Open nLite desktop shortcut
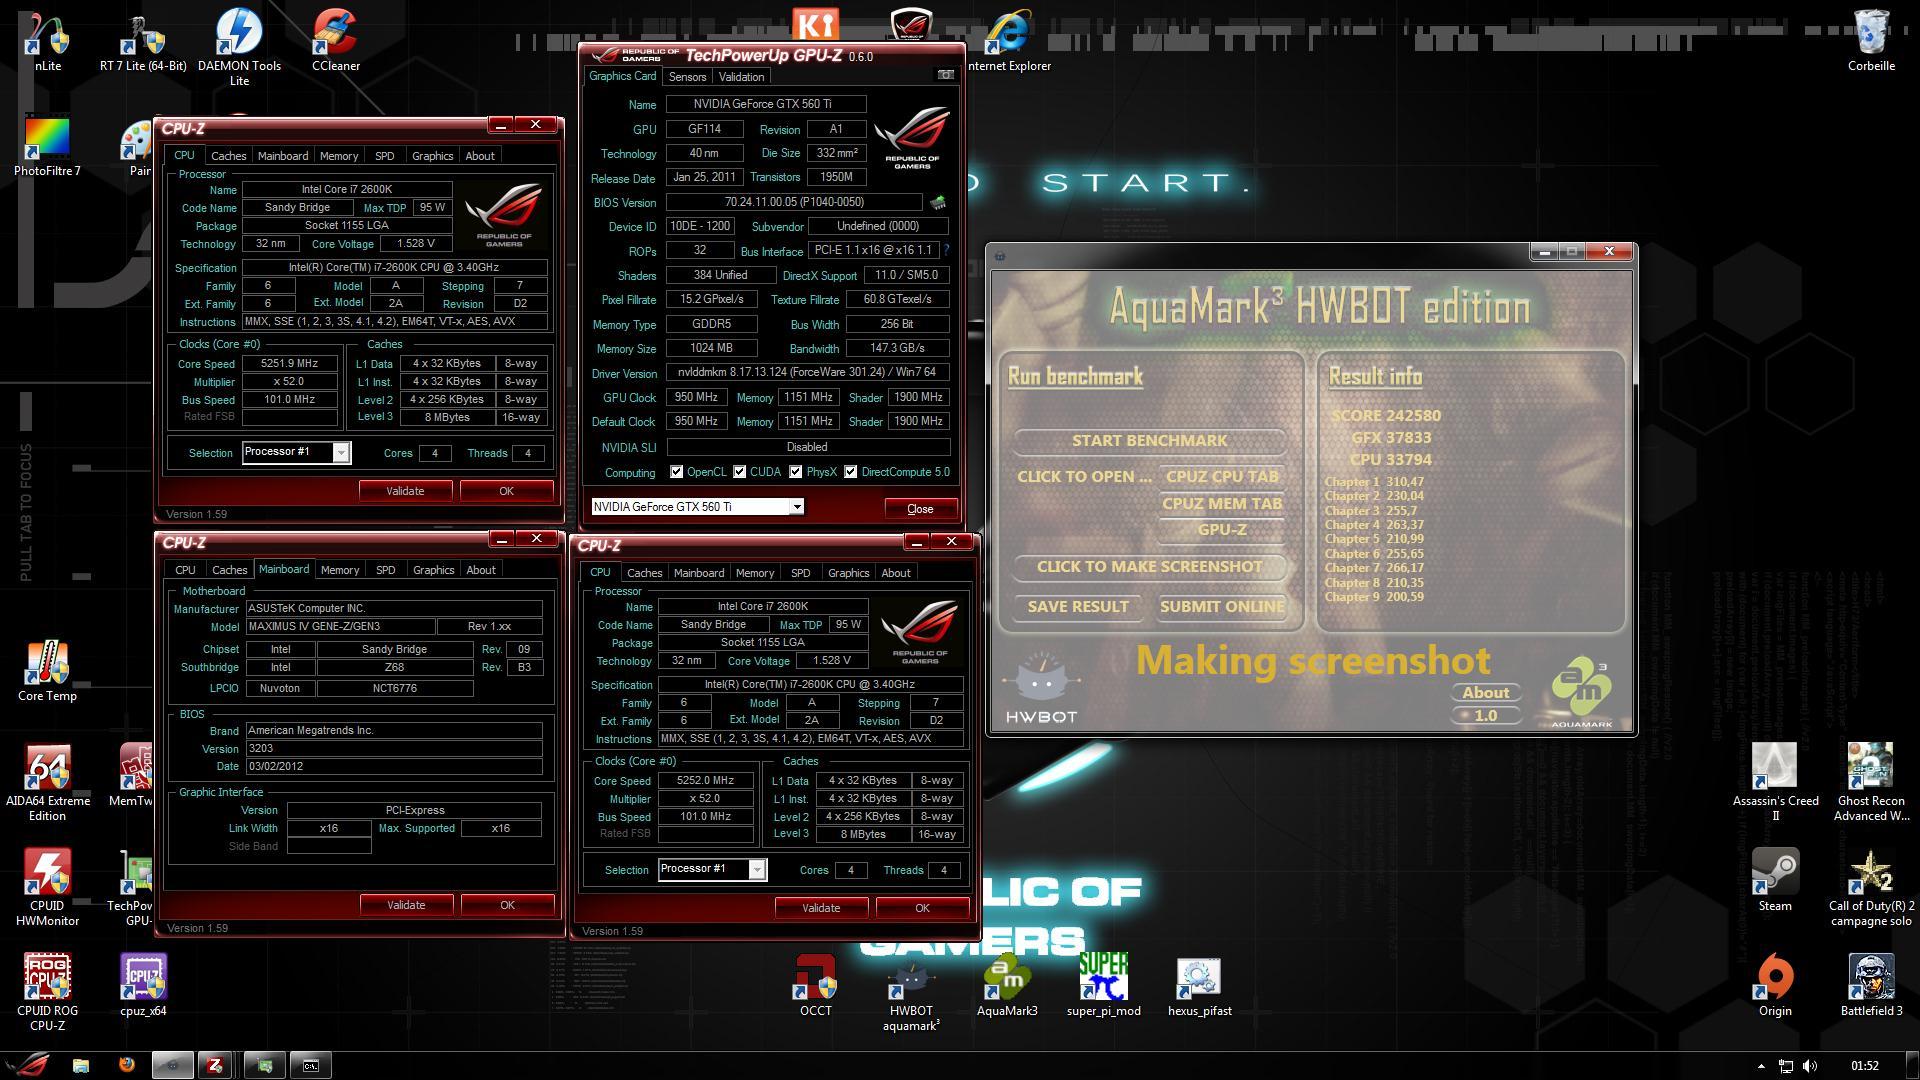The width and height of the screenshot is (1920, 1080). pos(47,40)
